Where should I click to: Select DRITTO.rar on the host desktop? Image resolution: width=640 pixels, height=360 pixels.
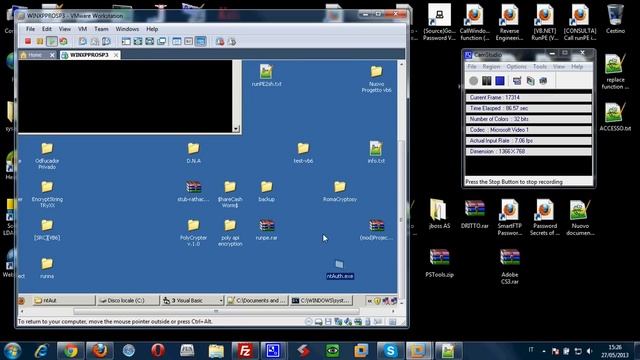(x=474, y=214)
